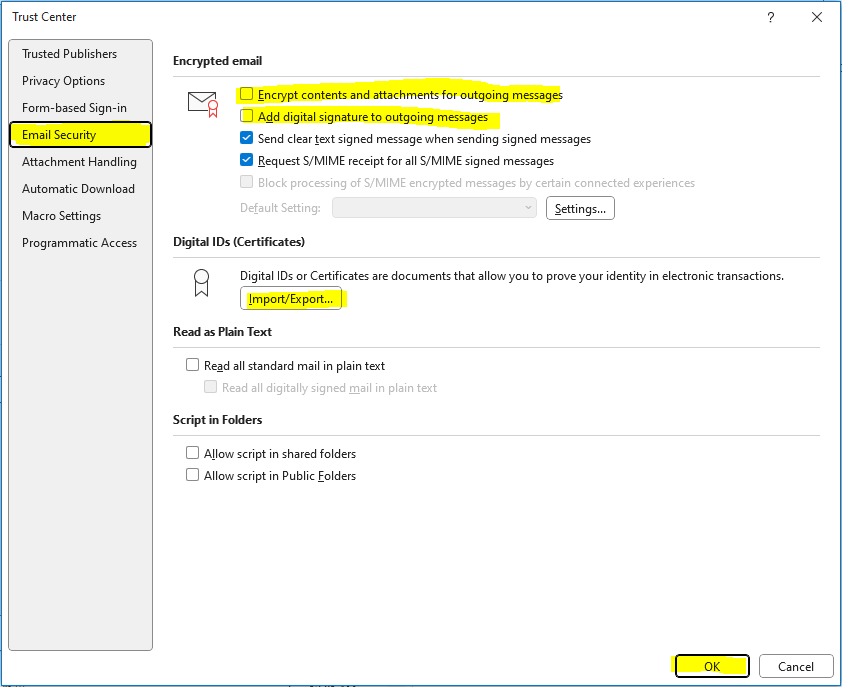Uncheck Send clear text signed message option
The width and height of the screenshot is (842, 687).
[246, 138]
